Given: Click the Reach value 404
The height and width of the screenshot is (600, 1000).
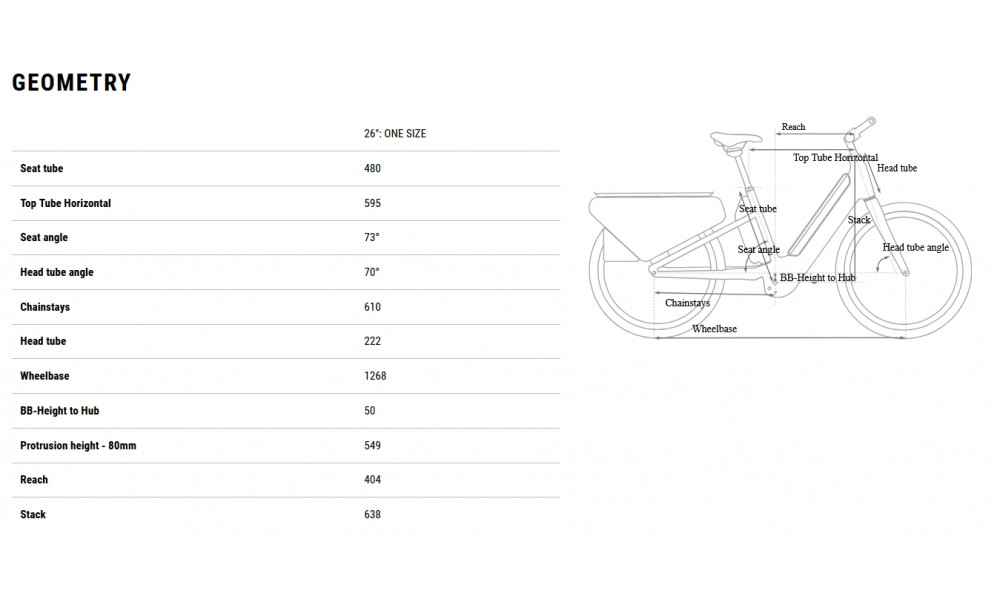Looking at the screenshot, I should [x=373, y=480].
